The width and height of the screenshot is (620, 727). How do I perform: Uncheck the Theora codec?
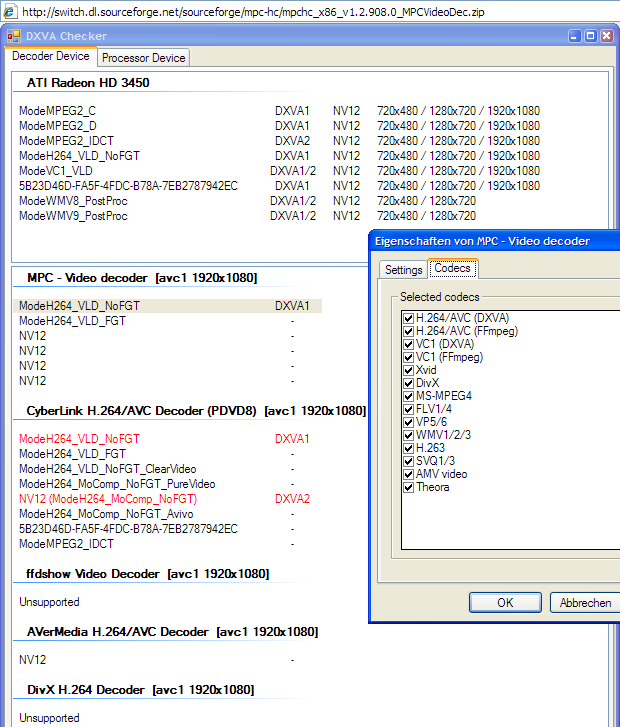click(408, 487)
